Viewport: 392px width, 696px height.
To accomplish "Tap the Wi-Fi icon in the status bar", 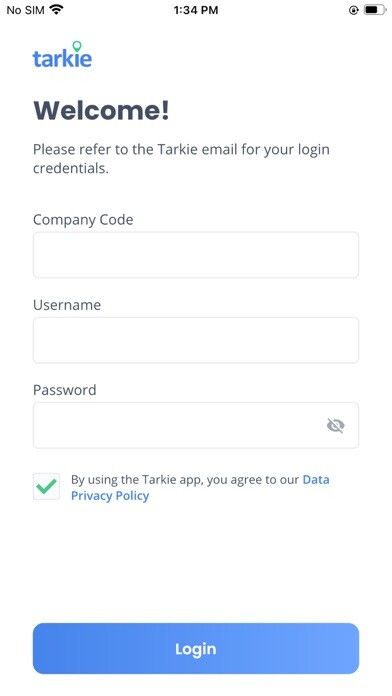I will click(x=56, y=9).
